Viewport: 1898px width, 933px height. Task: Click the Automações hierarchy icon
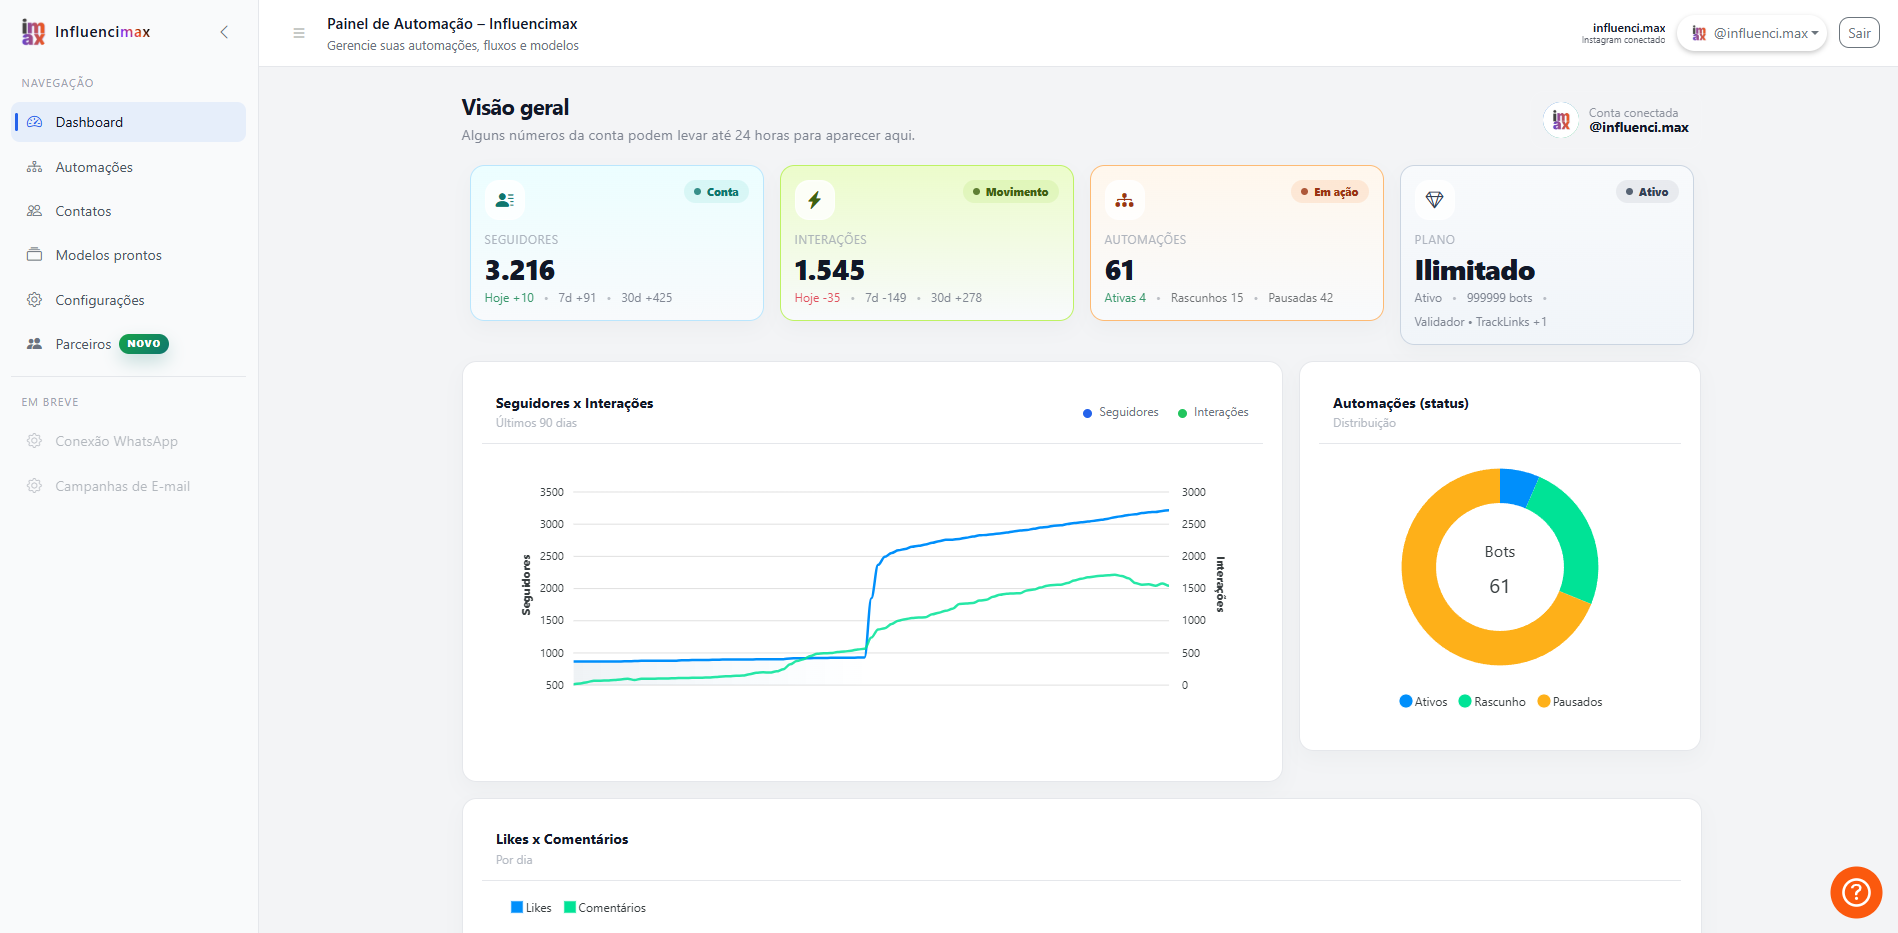click(x=35, y=167)
